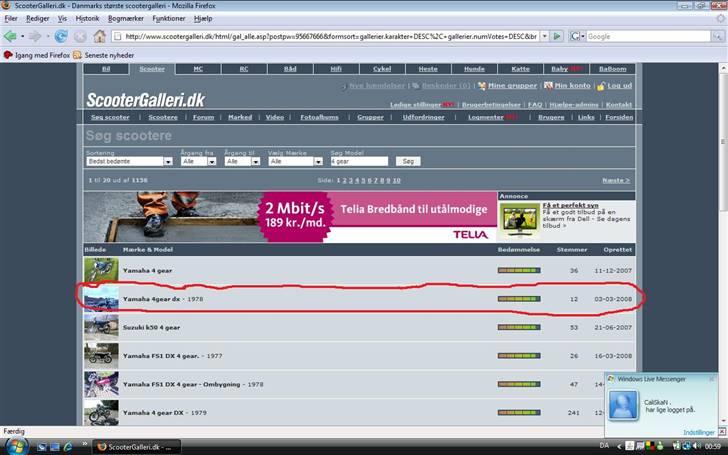Click the Log ud icon link
Image resolution: width=728 pixels, height=455 pixels.
(613, 86)
